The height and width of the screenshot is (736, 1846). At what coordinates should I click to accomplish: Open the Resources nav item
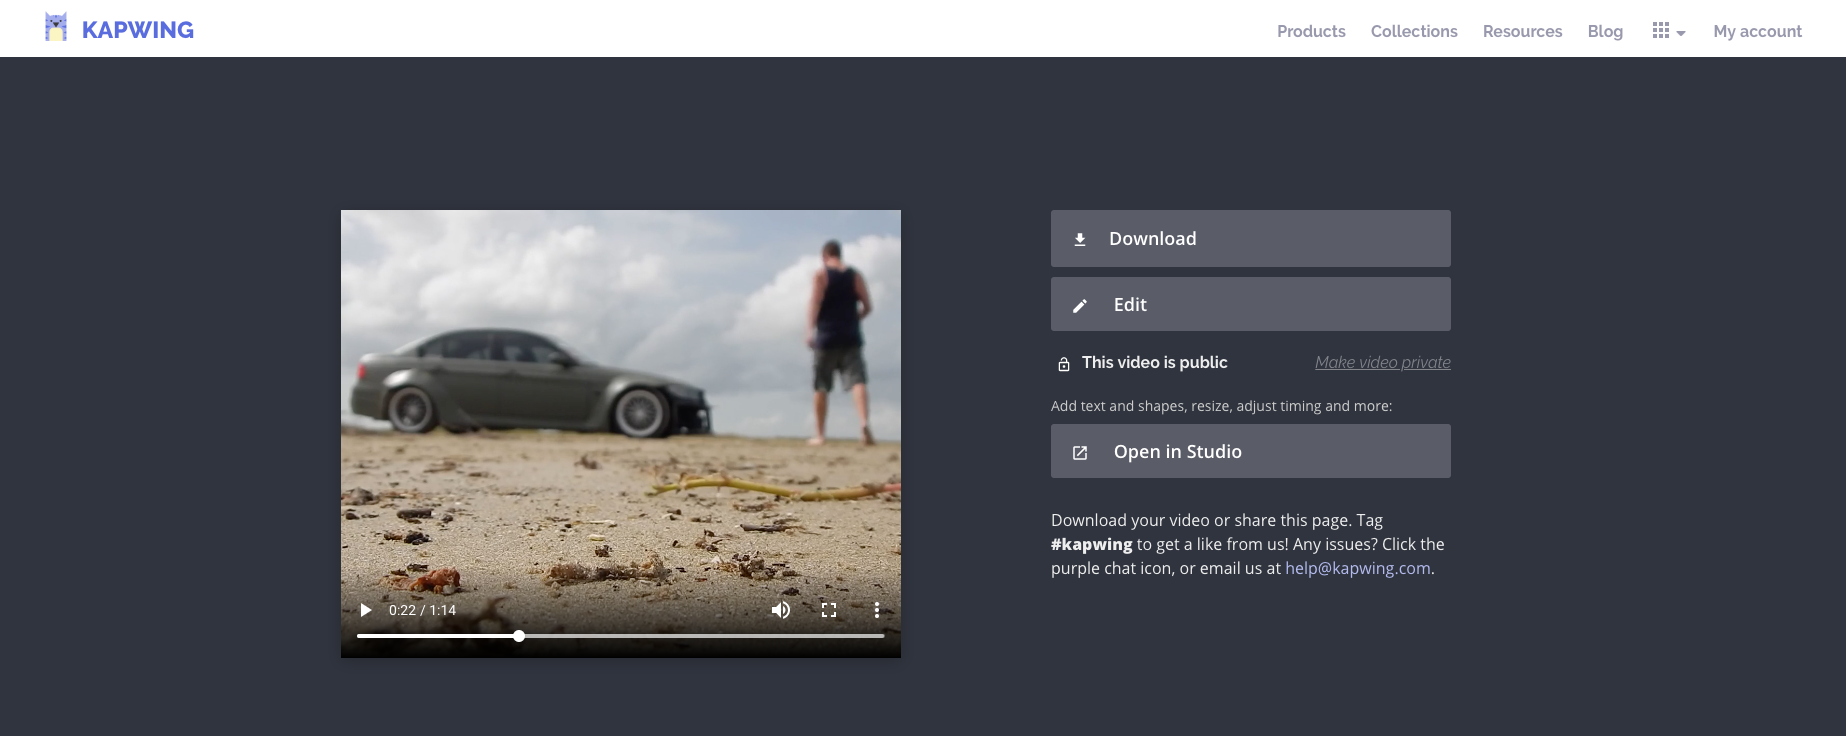click(1522, 31)
